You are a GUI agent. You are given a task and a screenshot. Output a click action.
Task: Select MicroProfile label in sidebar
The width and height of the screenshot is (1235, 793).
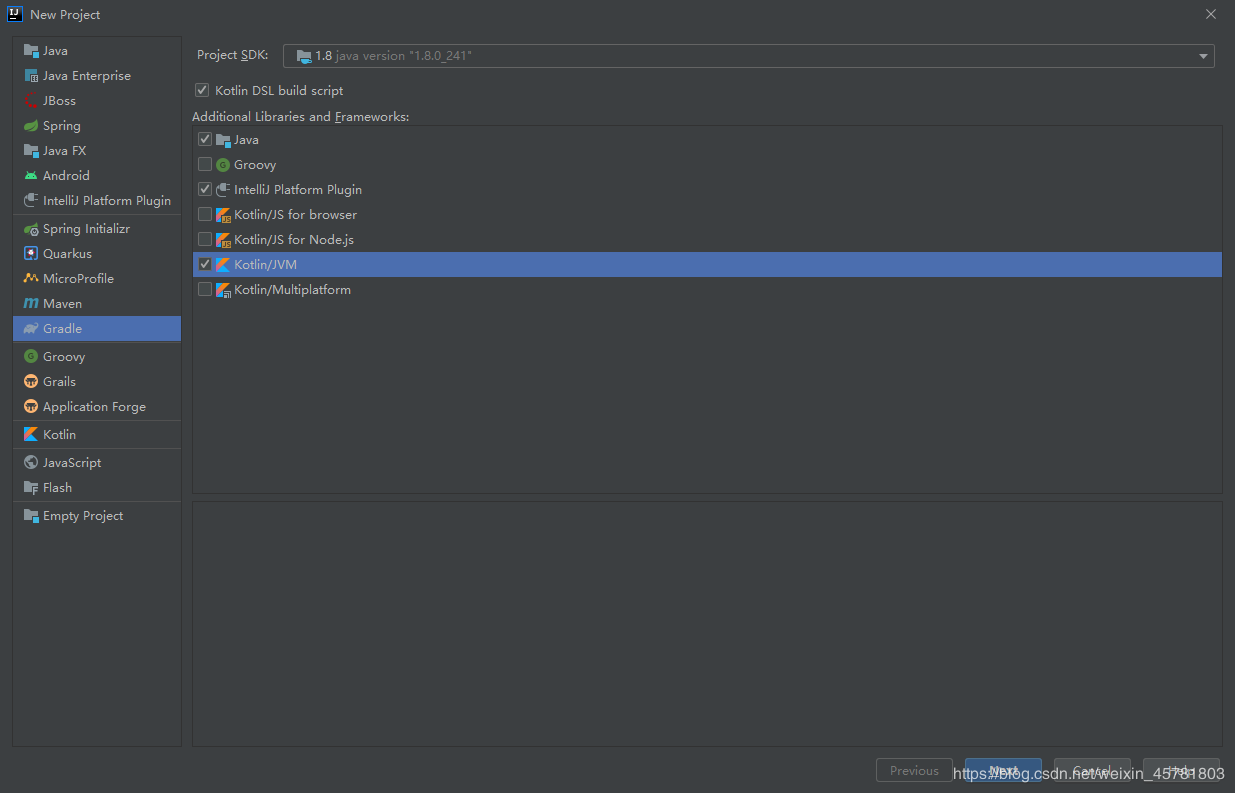(x=78, y=278)
